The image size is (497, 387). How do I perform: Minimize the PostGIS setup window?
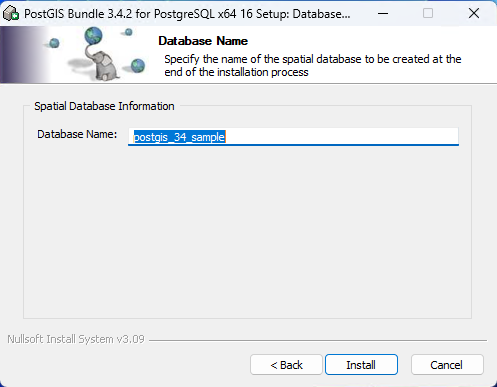383,14
